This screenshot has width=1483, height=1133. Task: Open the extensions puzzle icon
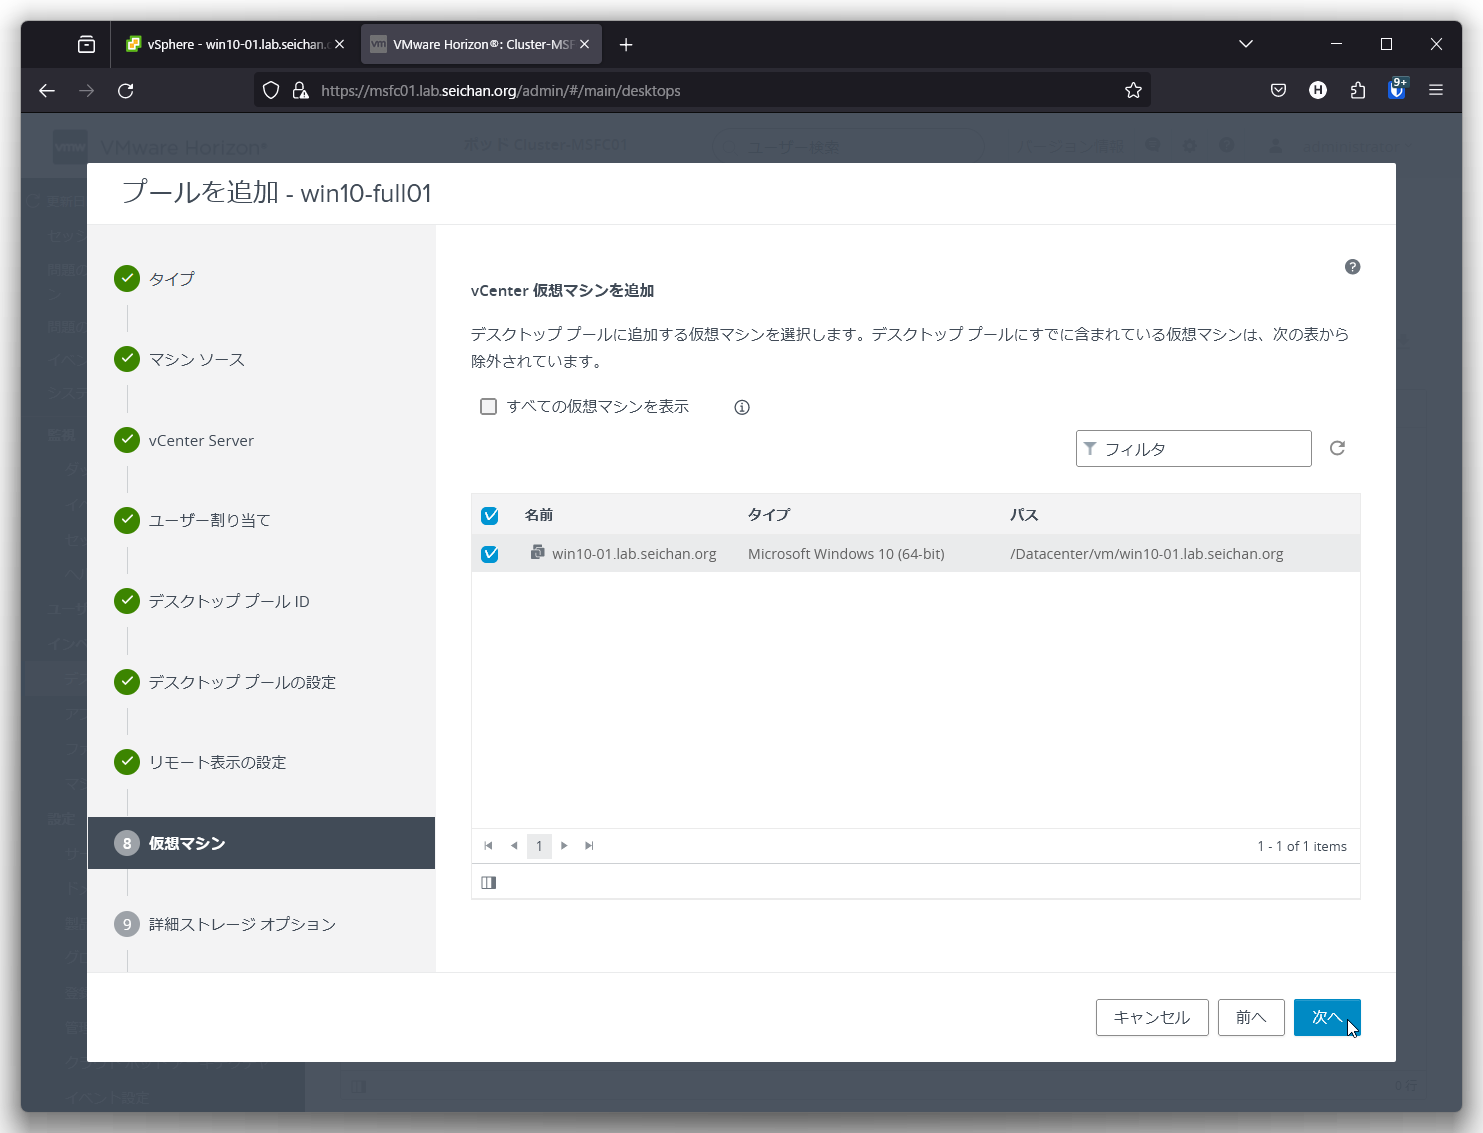tap(1357, 90)
